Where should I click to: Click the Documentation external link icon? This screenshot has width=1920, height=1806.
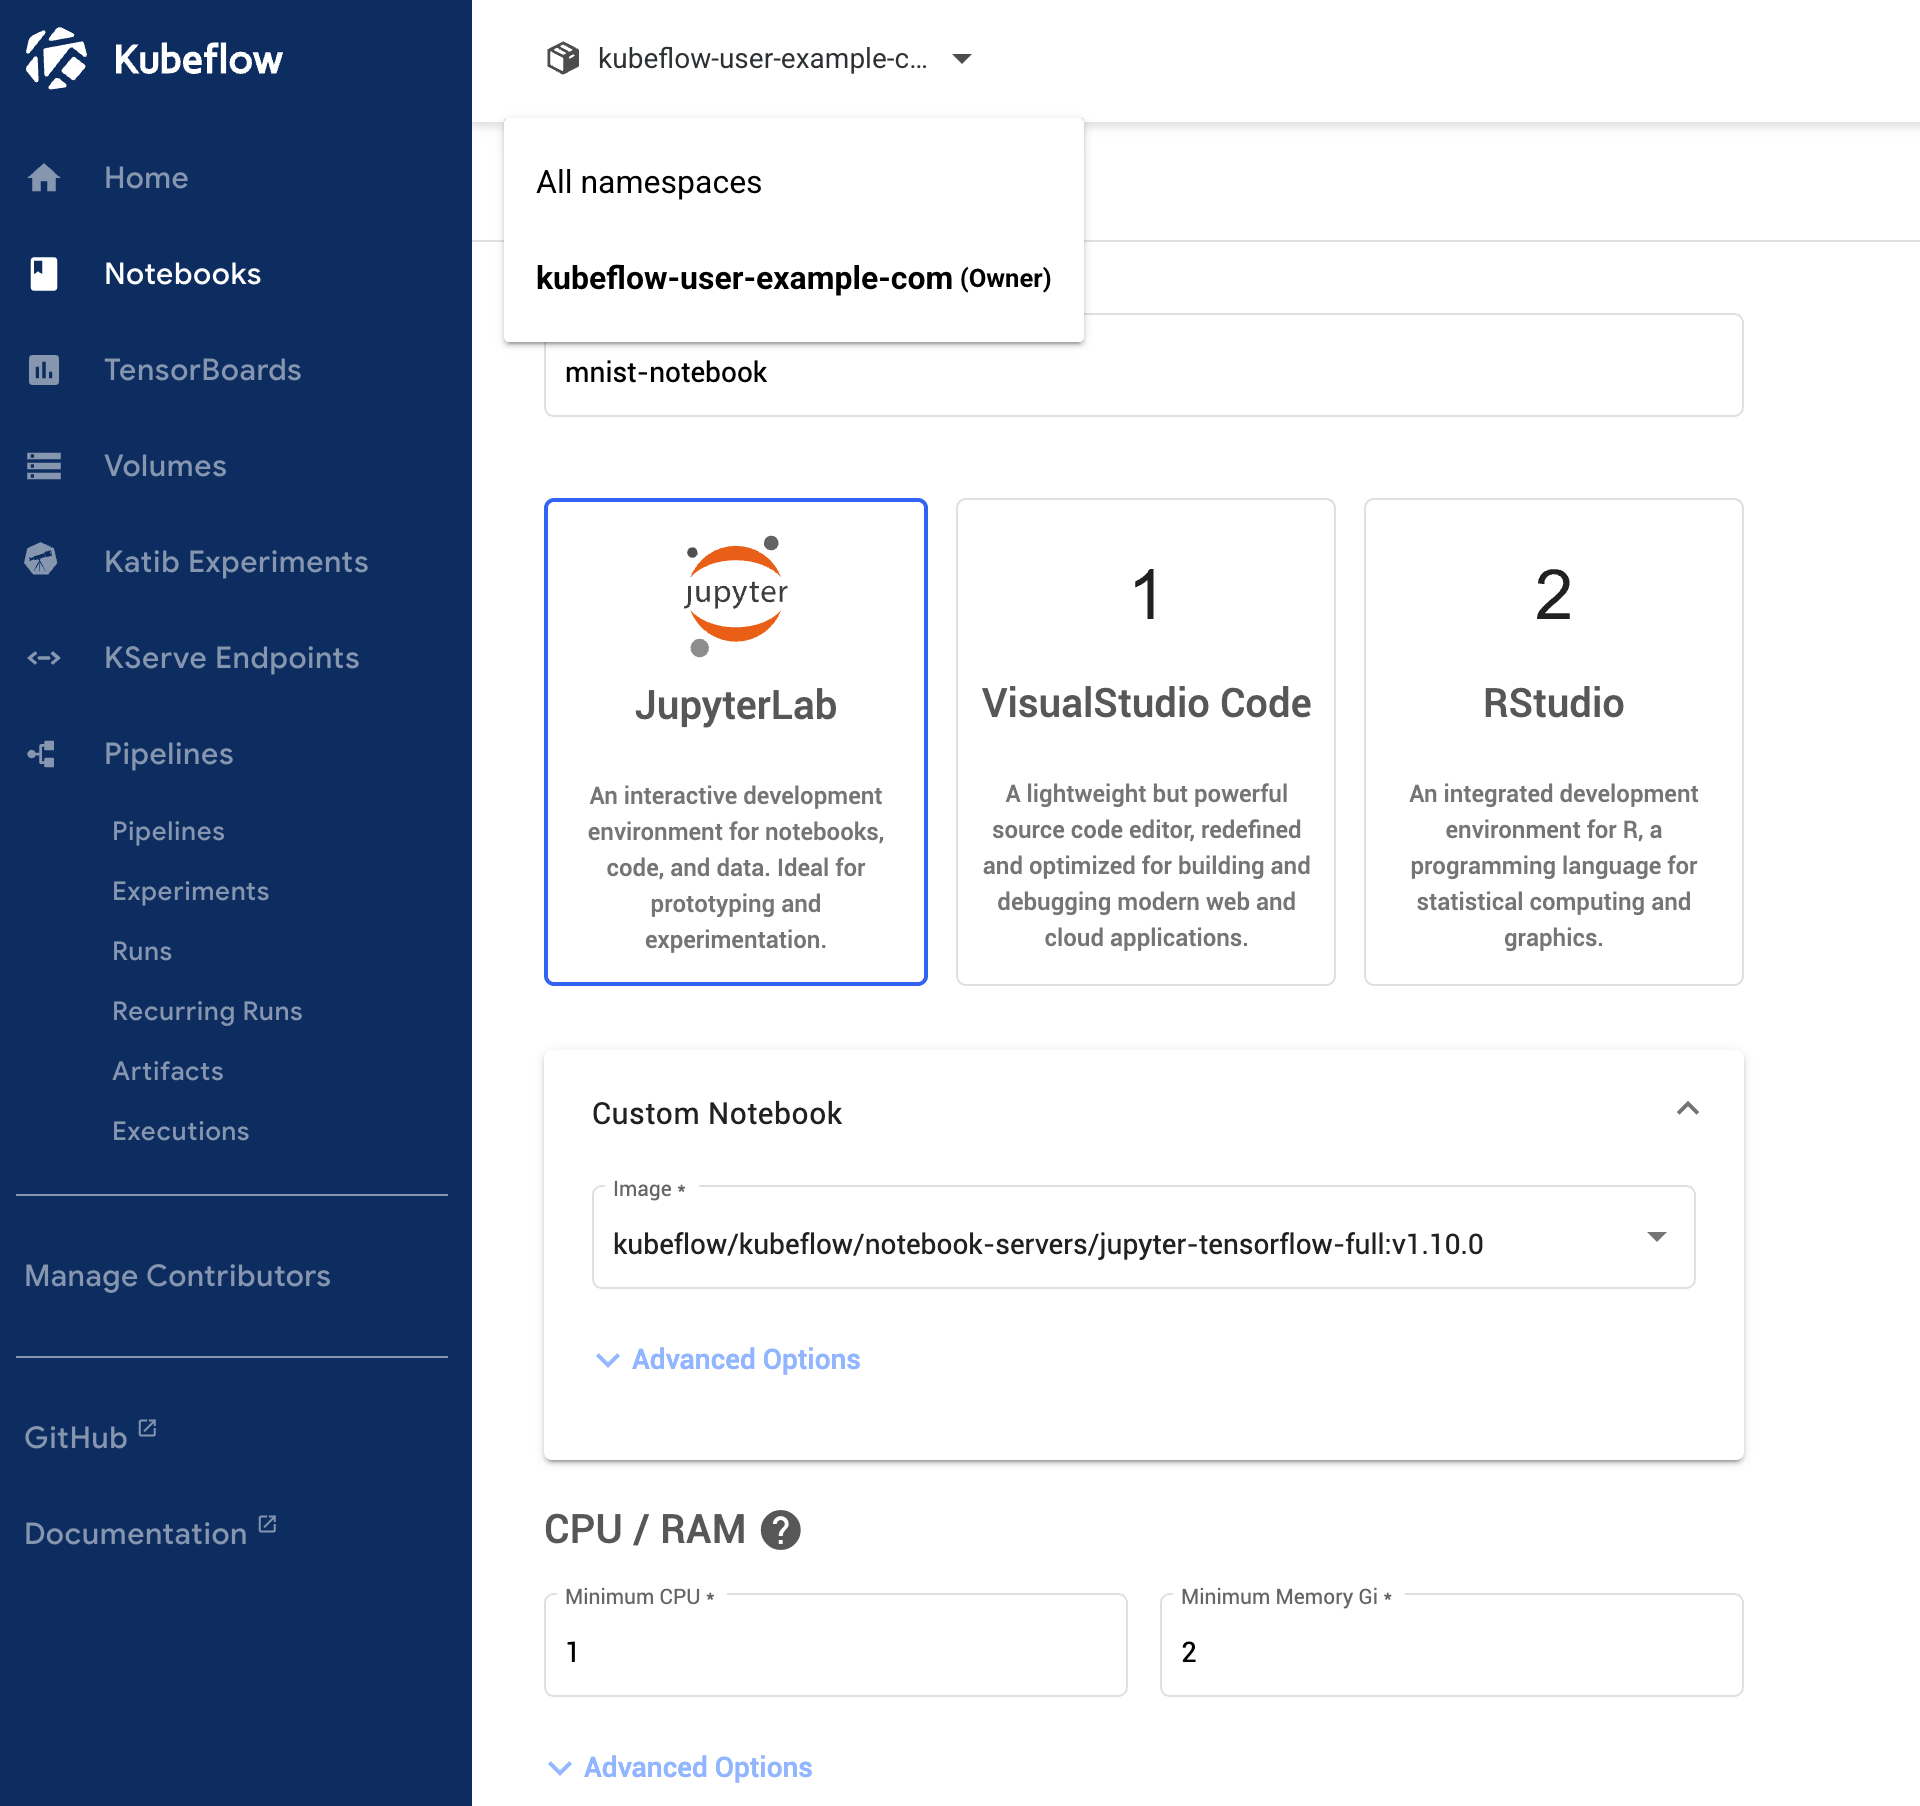point(267,1524)
